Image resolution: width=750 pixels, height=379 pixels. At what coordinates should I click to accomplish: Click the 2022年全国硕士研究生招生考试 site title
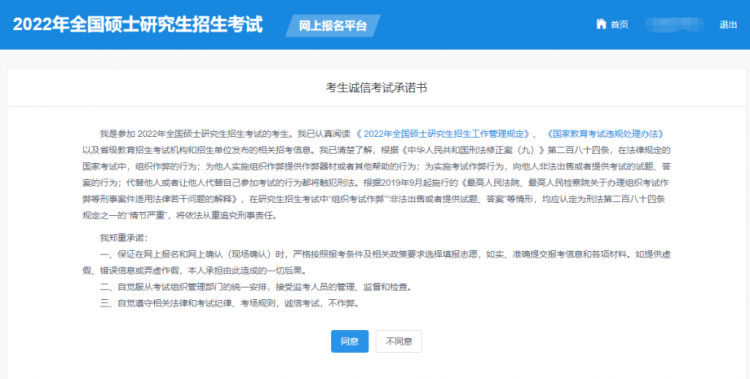138,24
